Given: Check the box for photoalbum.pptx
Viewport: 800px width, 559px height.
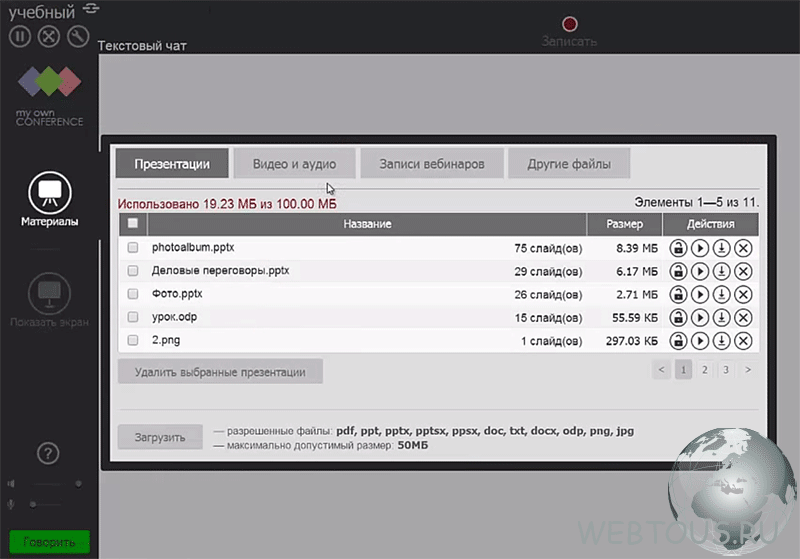Looking at the screenshot, I should click(x=133, y=247).
